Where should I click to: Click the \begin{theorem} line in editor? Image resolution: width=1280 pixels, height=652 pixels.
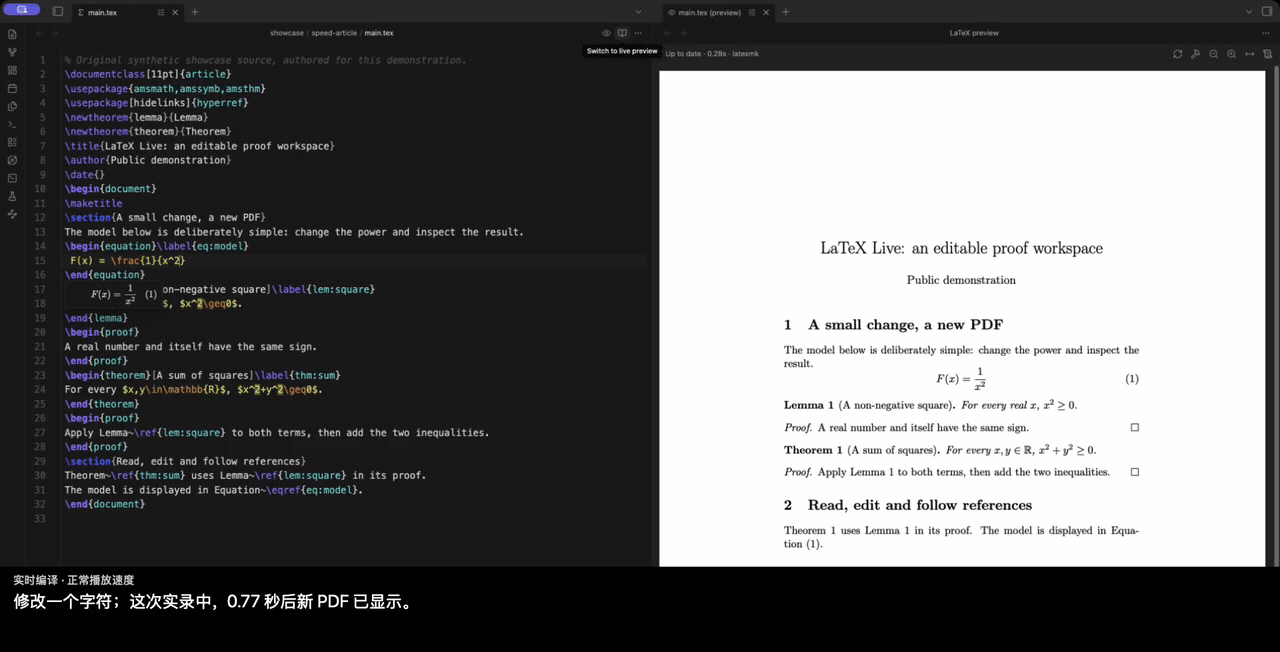point(203,375)
